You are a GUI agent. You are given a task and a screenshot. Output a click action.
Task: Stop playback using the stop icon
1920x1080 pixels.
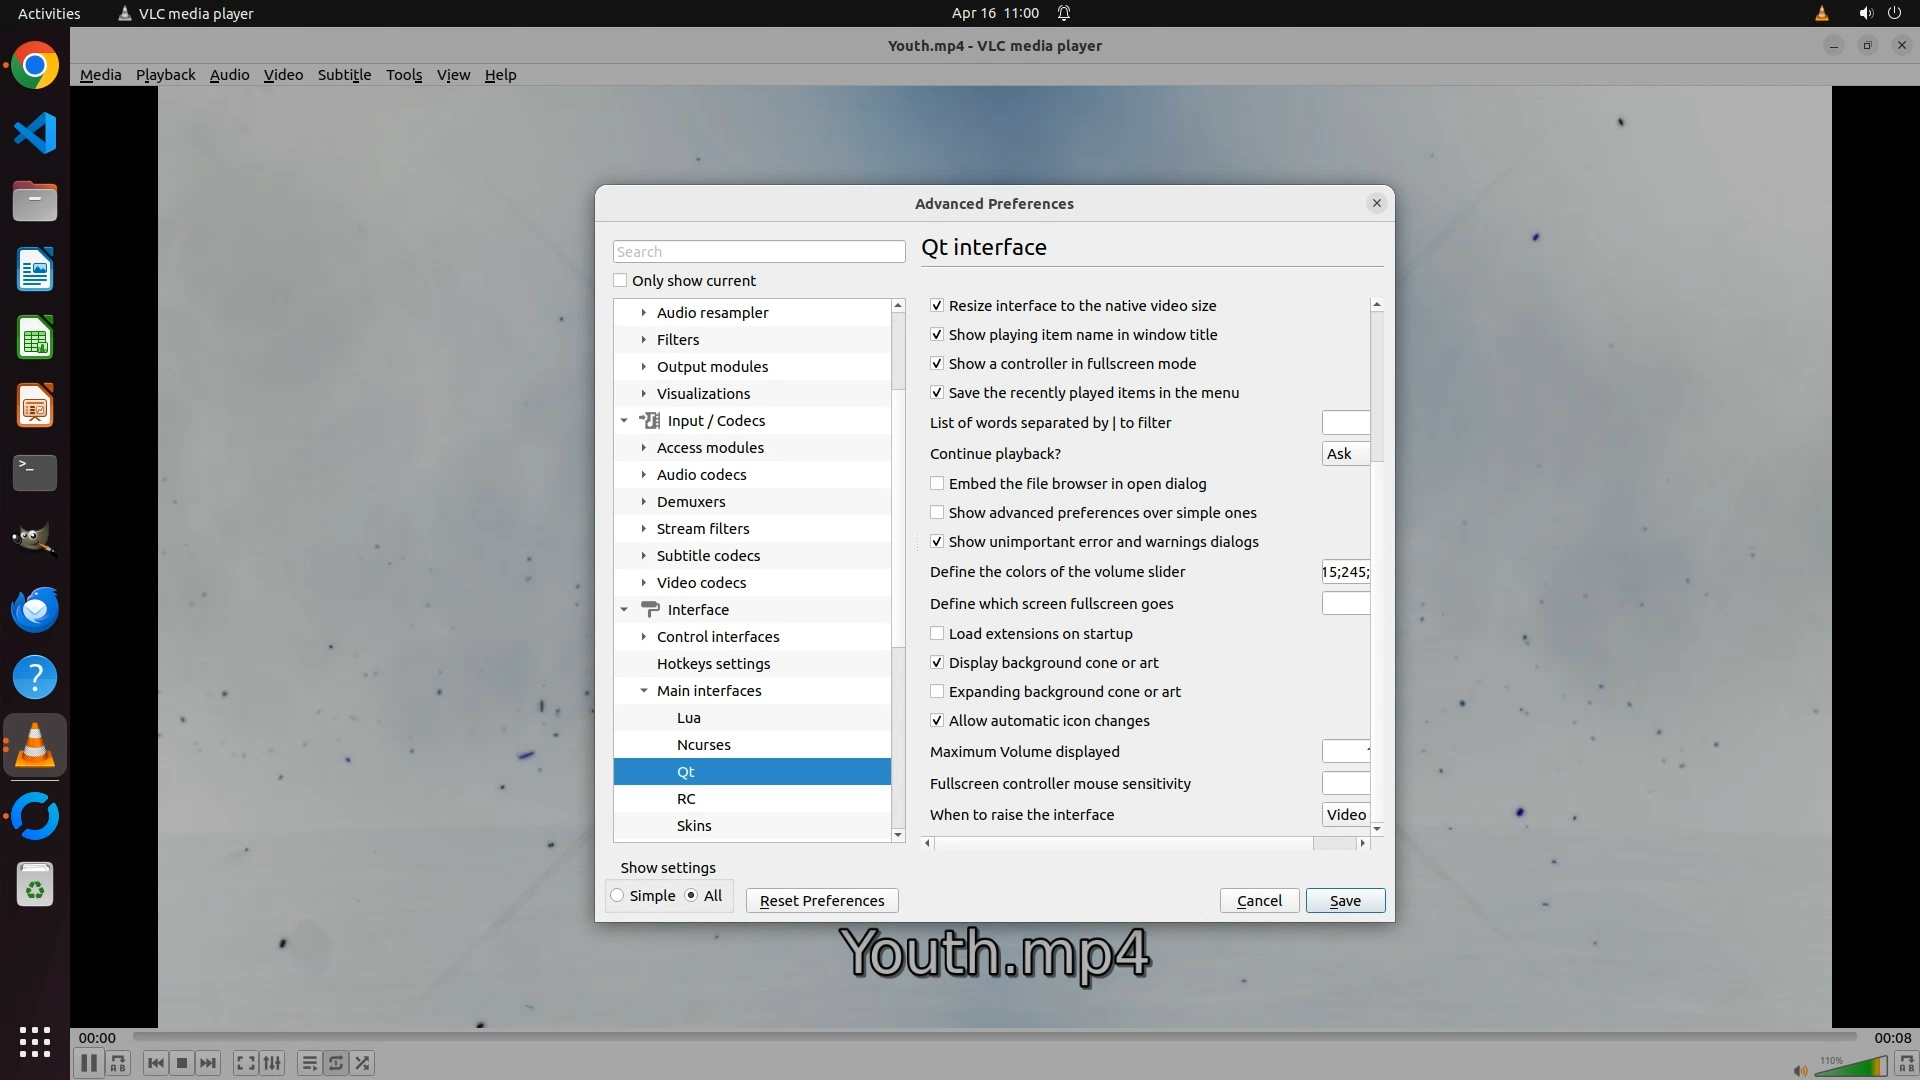click(x=182, y=1063)
